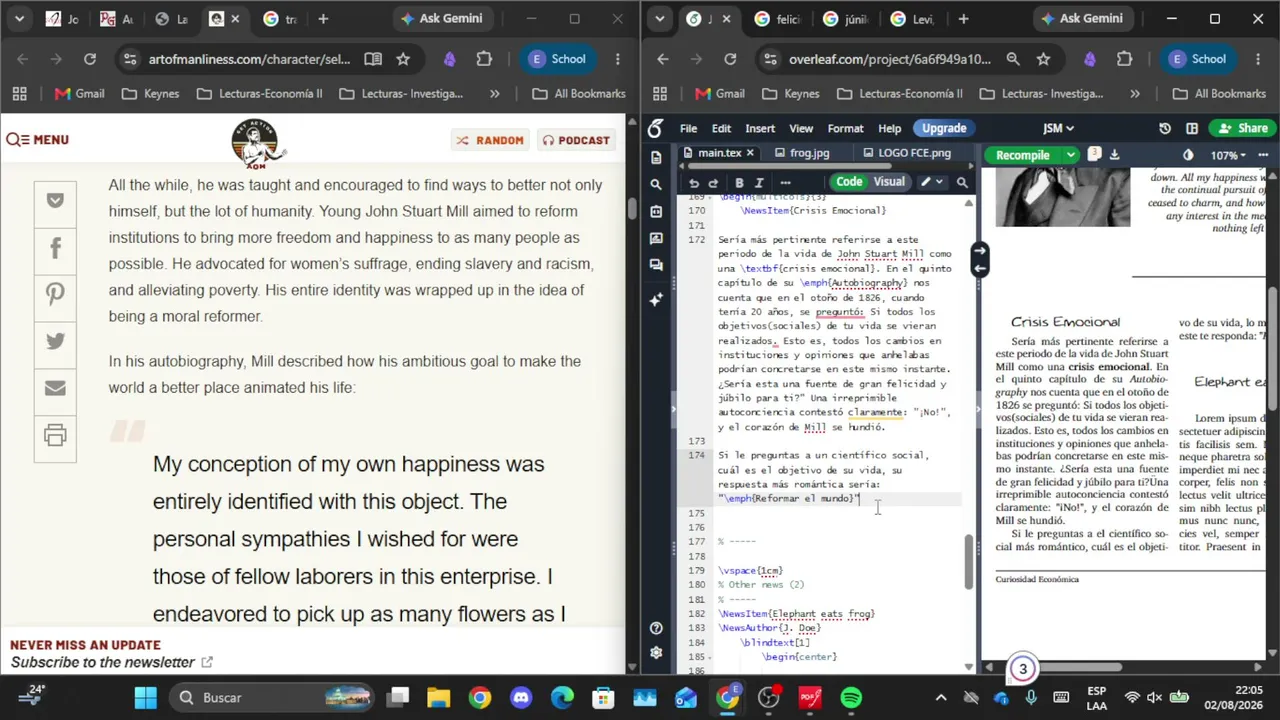Click the Overleaf Upgrade button
The image size is (1280, 720).
(x=944, y=128)
